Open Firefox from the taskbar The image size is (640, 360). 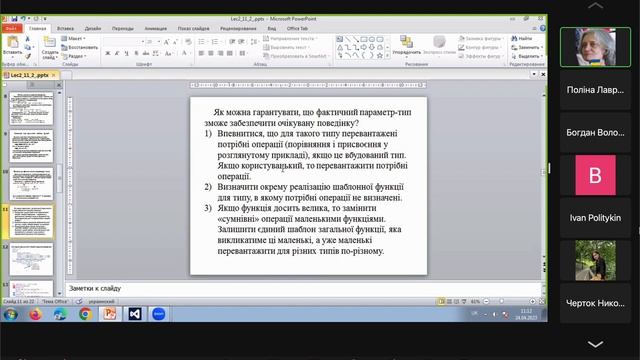click(x=36, y=314)
